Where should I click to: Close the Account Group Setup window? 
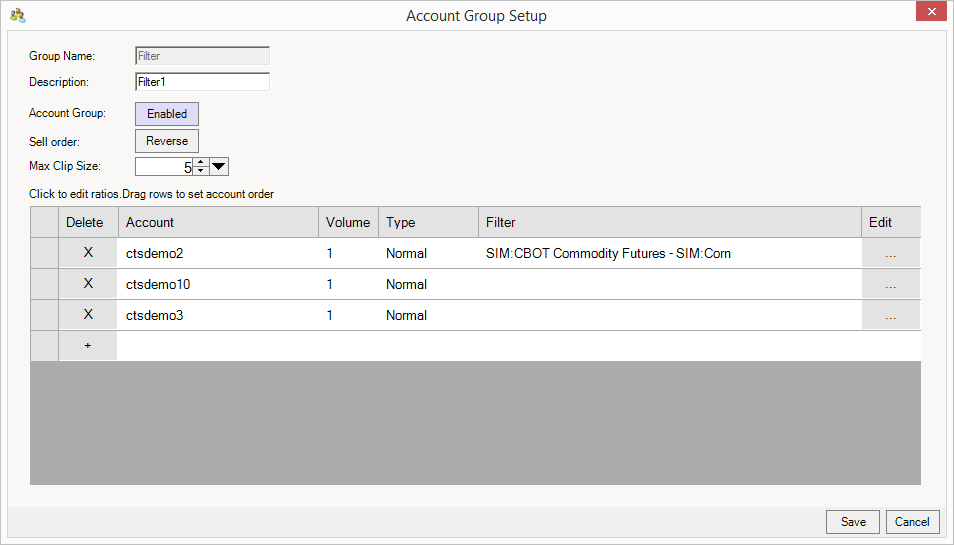pos(930,12)
